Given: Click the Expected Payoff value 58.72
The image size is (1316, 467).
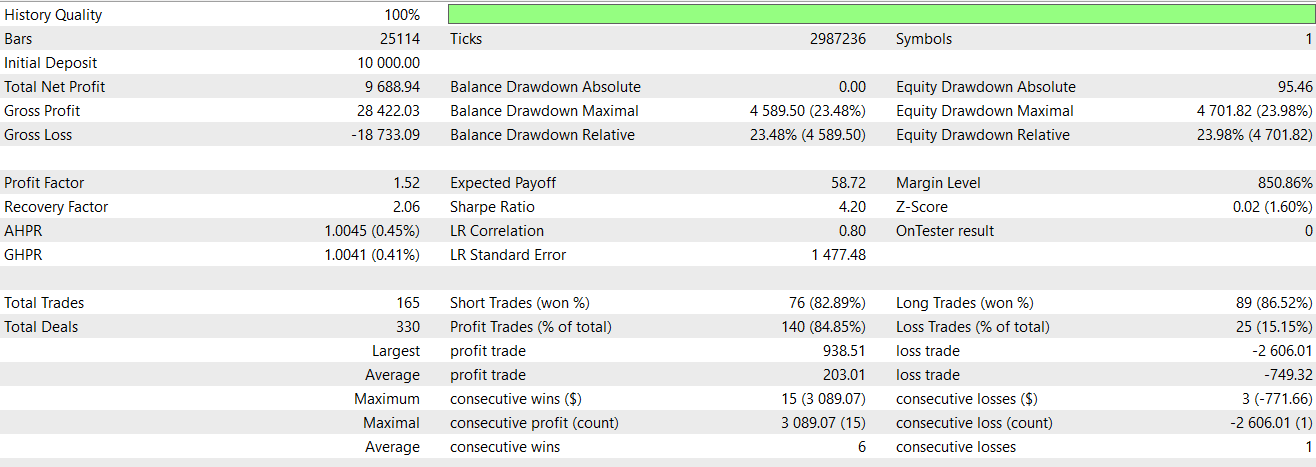Looking at the screenshot, I should pos(848,183).
